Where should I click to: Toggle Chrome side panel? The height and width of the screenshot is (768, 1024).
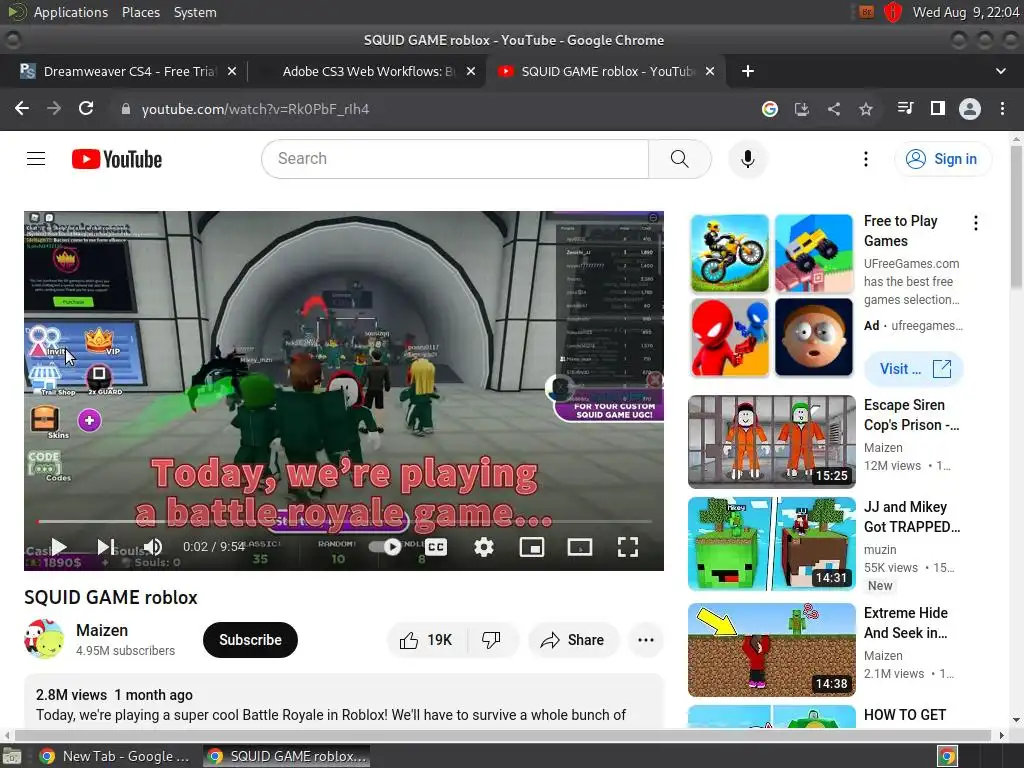938,108
